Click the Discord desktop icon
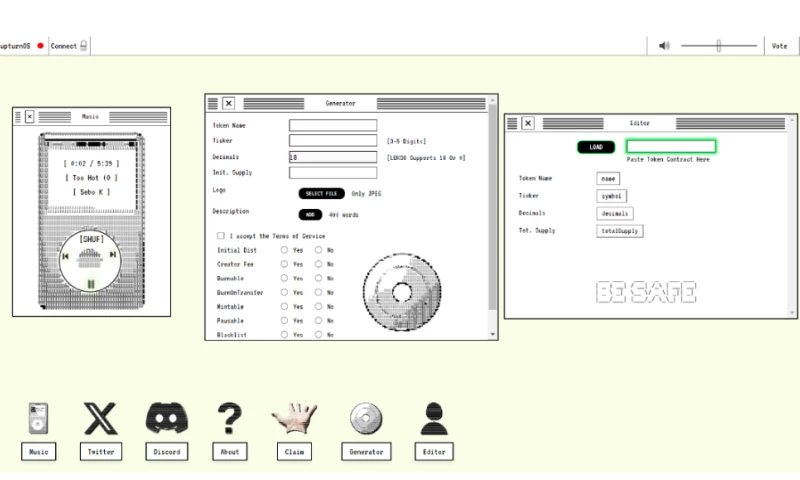800x480 pixels. [167, 419]
